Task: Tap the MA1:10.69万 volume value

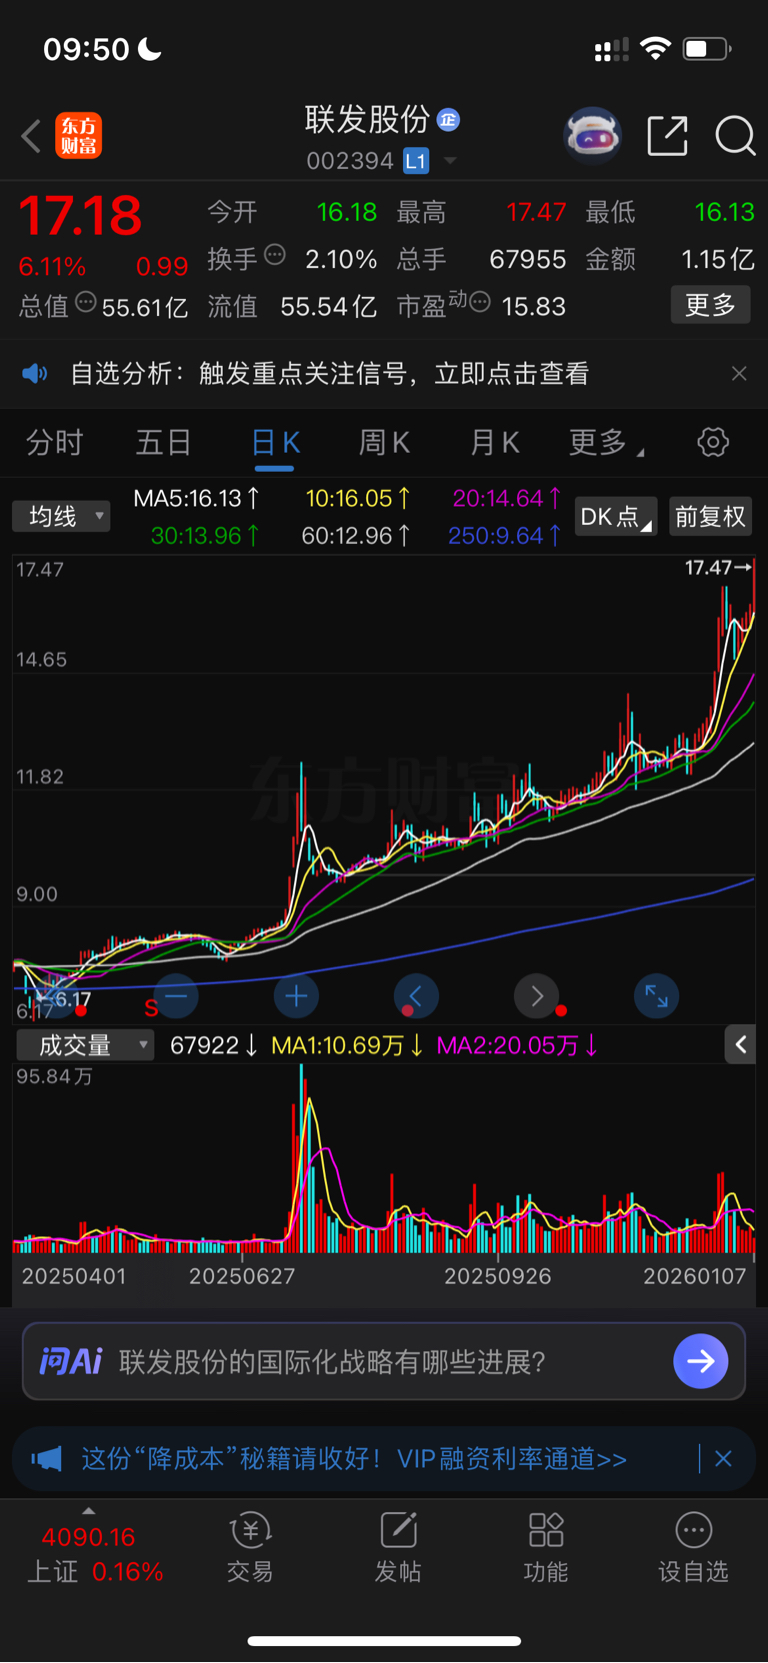Action: (347, 1046)
